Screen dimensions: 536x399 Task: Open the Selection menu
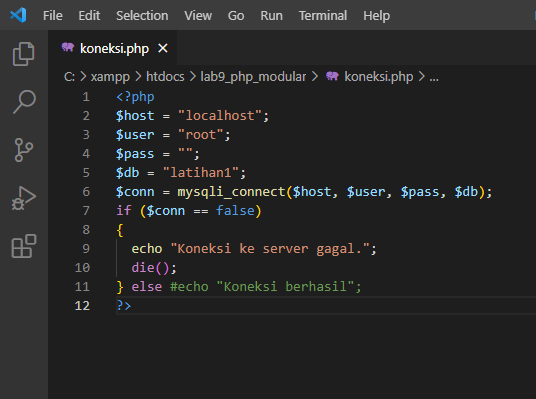(x=142, y=15)
